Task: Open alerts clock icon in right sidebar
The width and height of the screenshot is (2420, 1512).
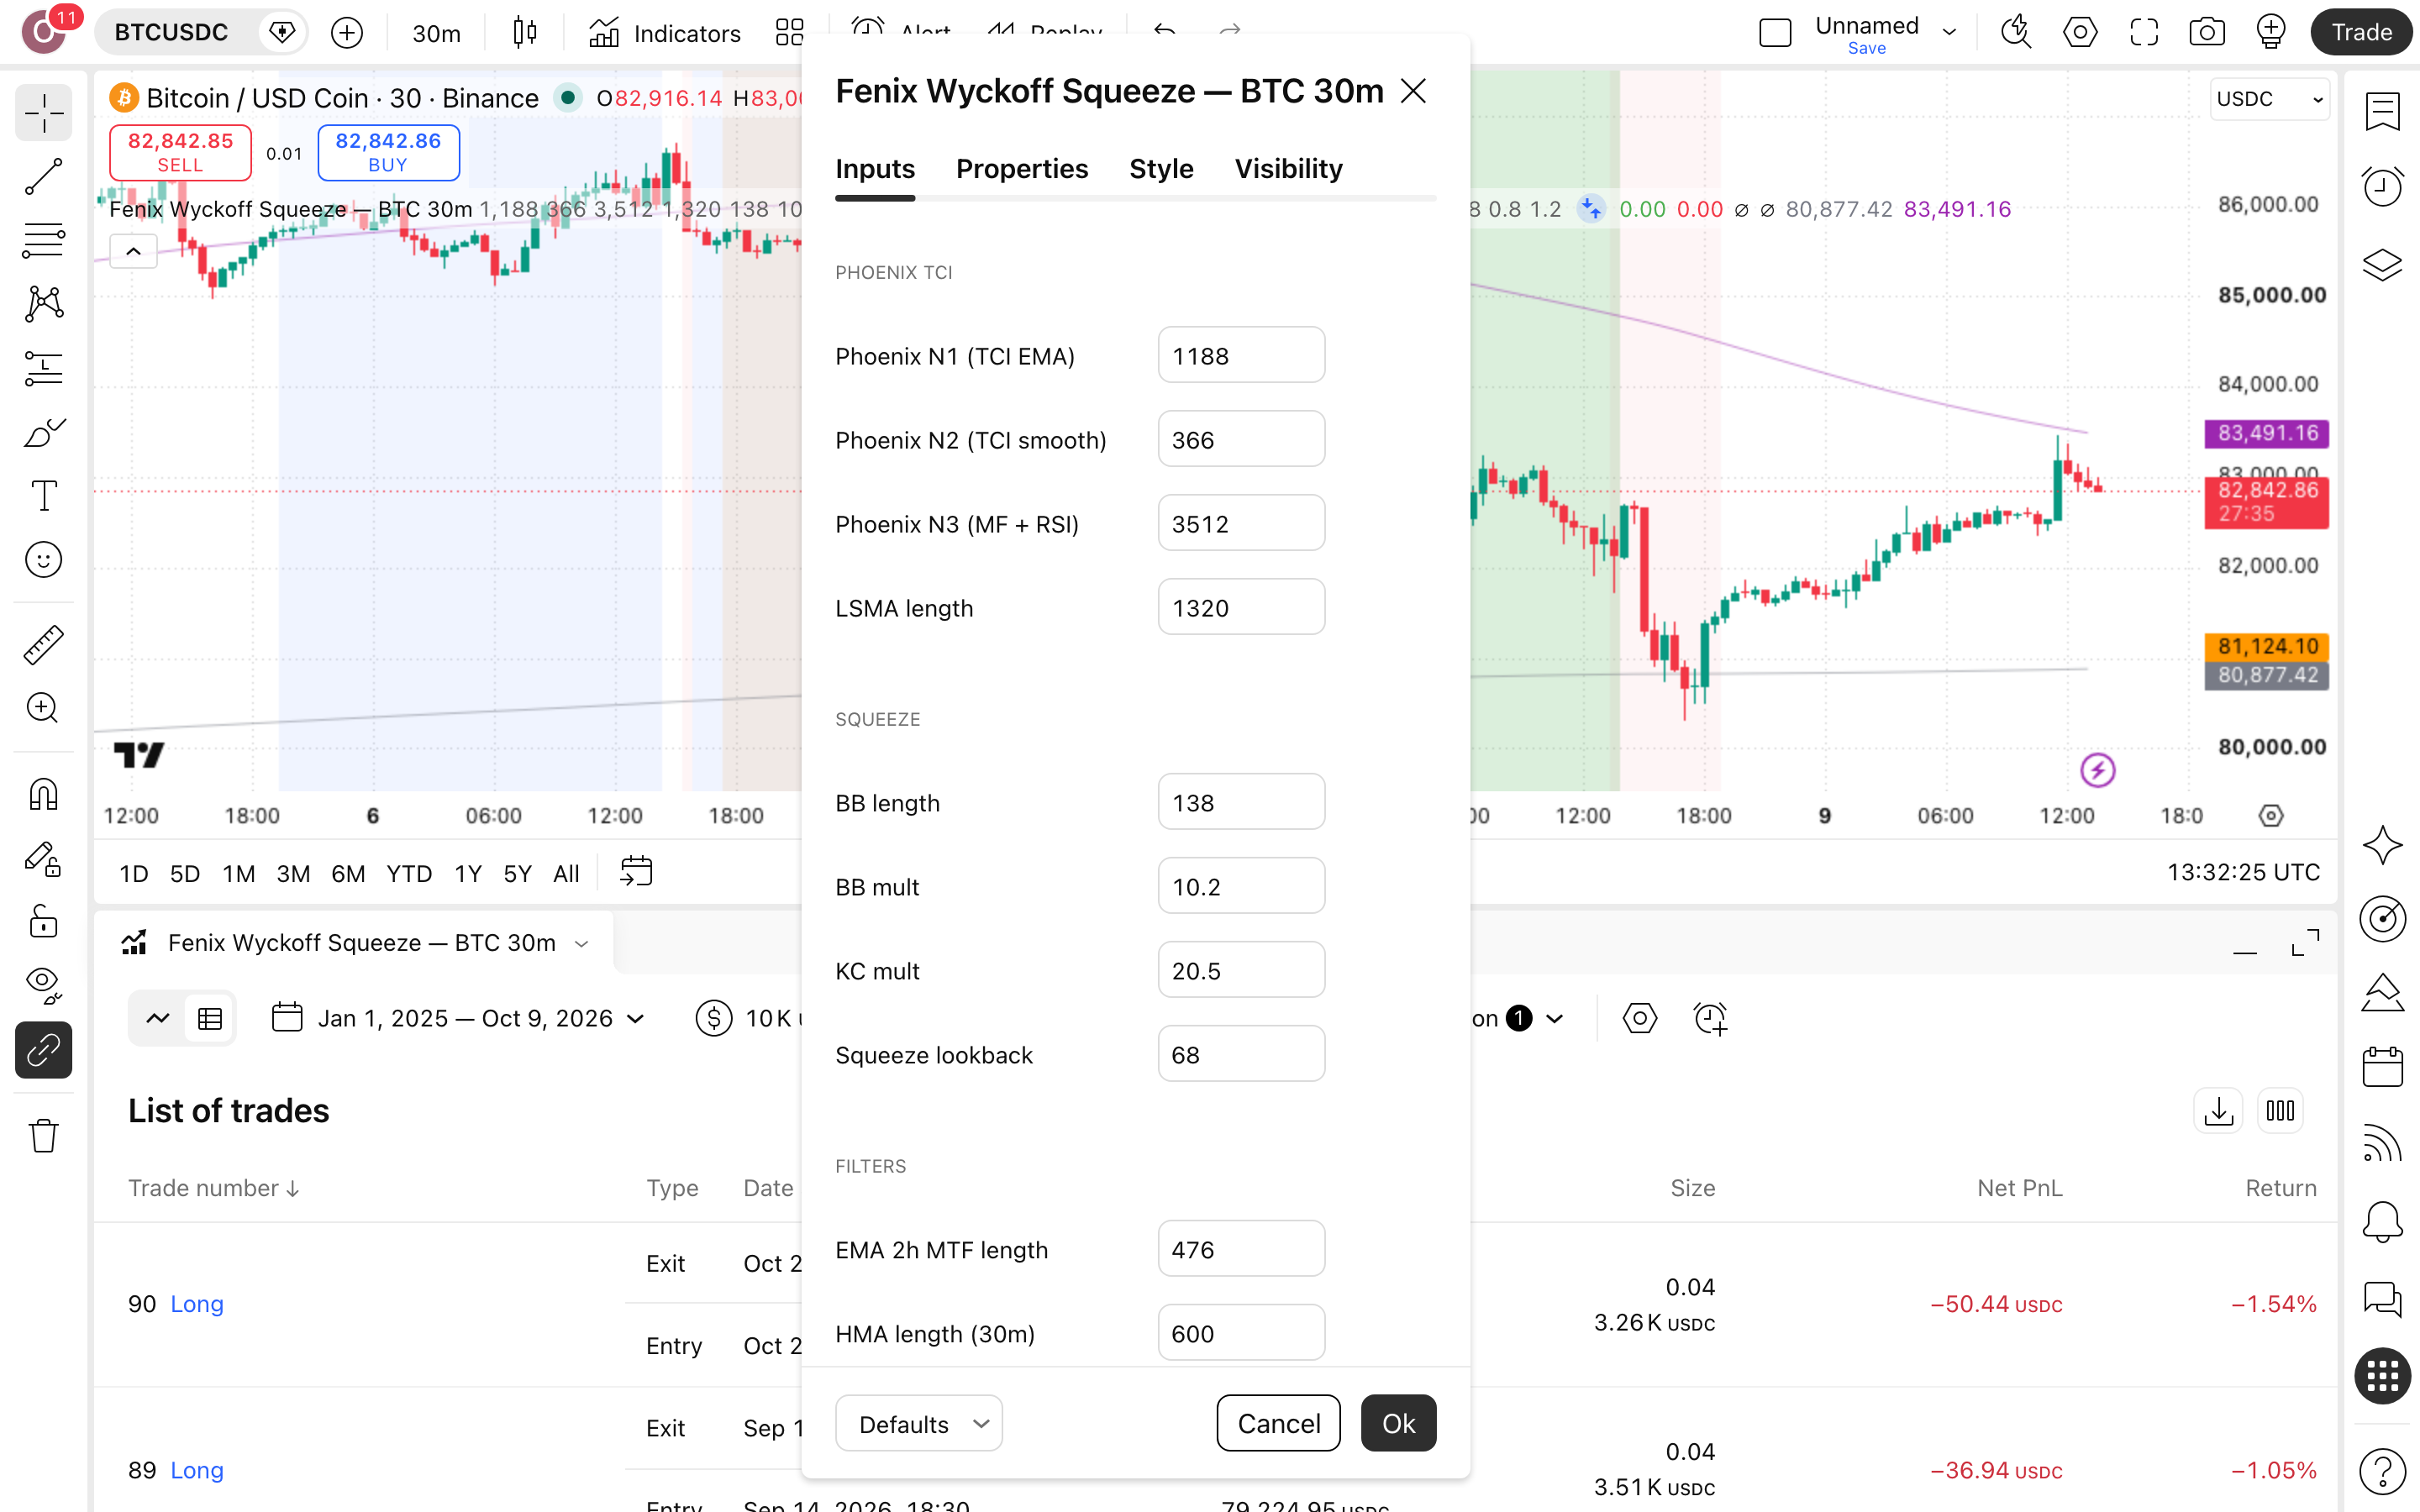Action: [x=2383, y=186]
